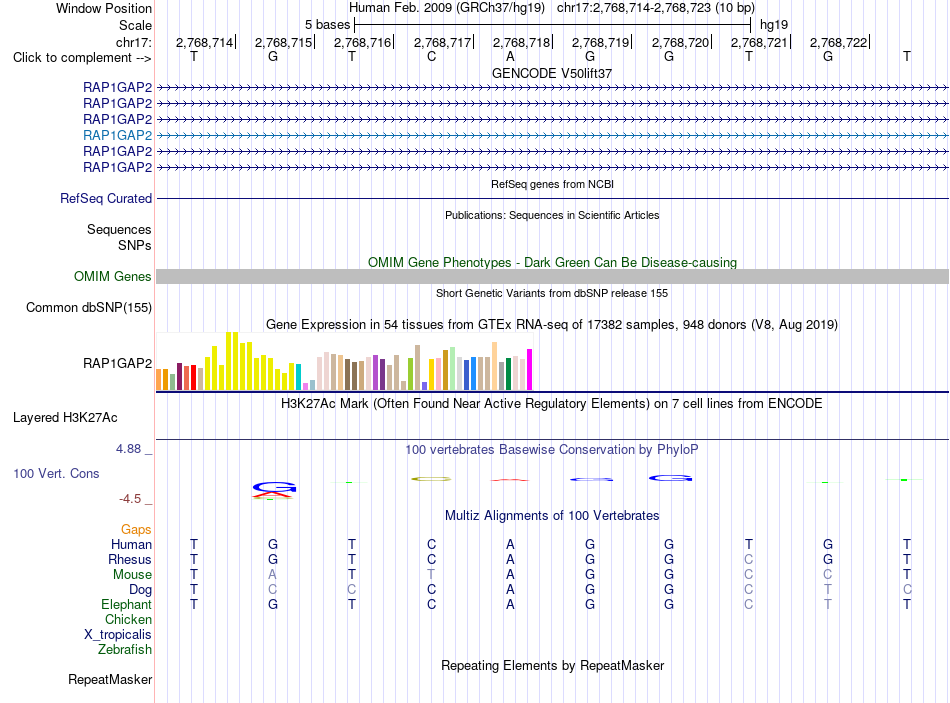This screenshot has height=703, width=950.
Task: Click the blue G PhyloP logo letter
Action: click(x=274, y=487)
